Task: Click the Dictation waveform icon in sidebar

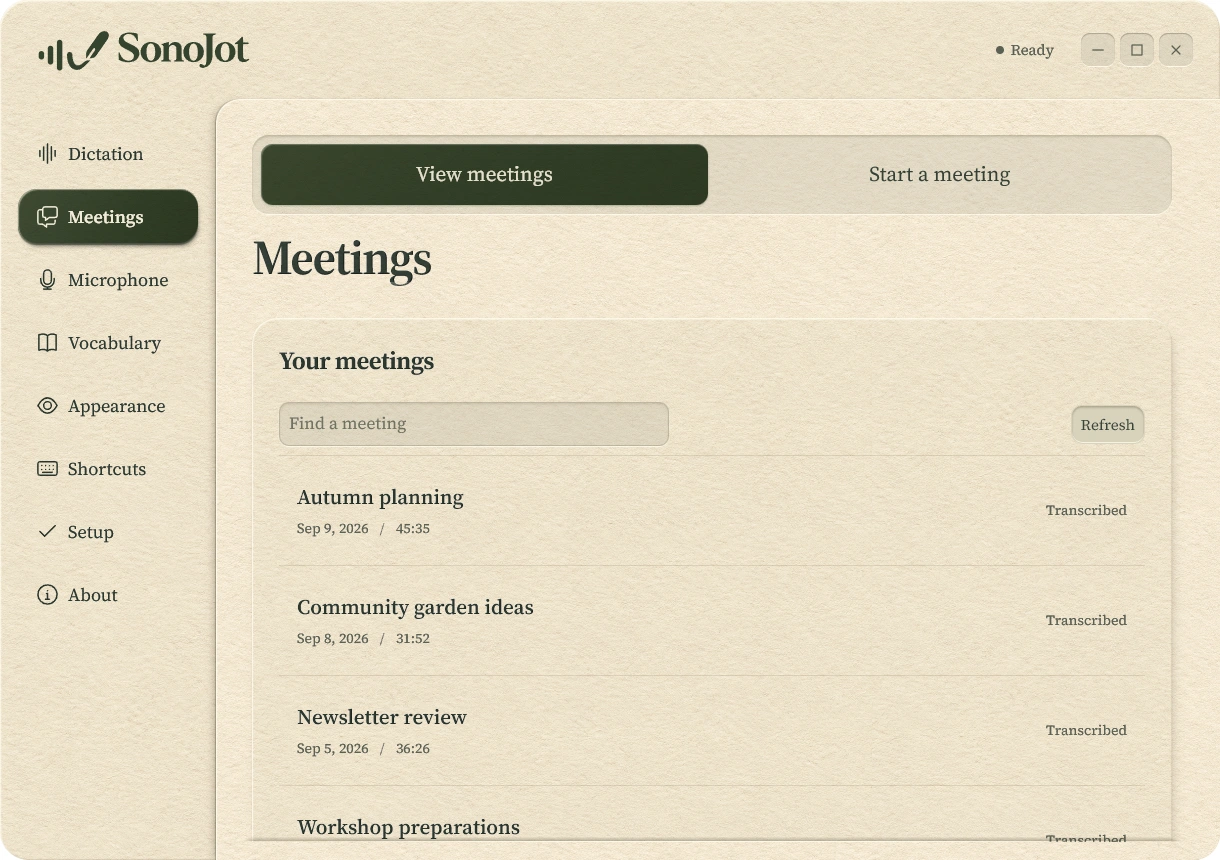Action: point(47,154)
